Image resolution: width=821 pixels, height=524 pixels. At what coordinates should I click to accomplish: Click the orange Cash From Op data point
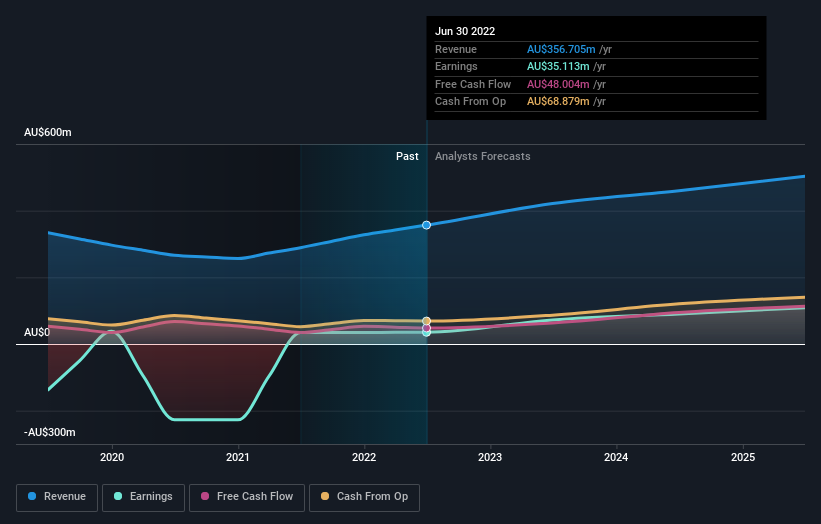[x=427, y=321]
